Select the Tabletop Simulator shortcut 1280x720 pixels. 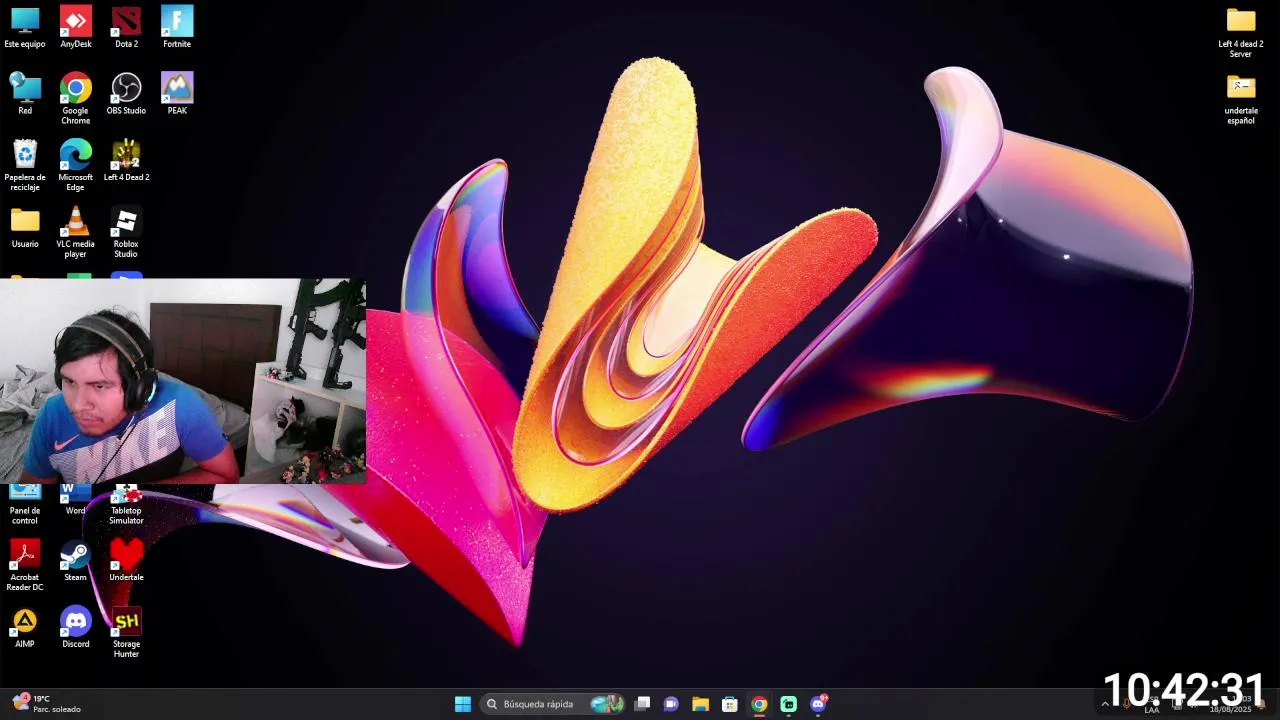pyautogui.click(x=126, y=506)
